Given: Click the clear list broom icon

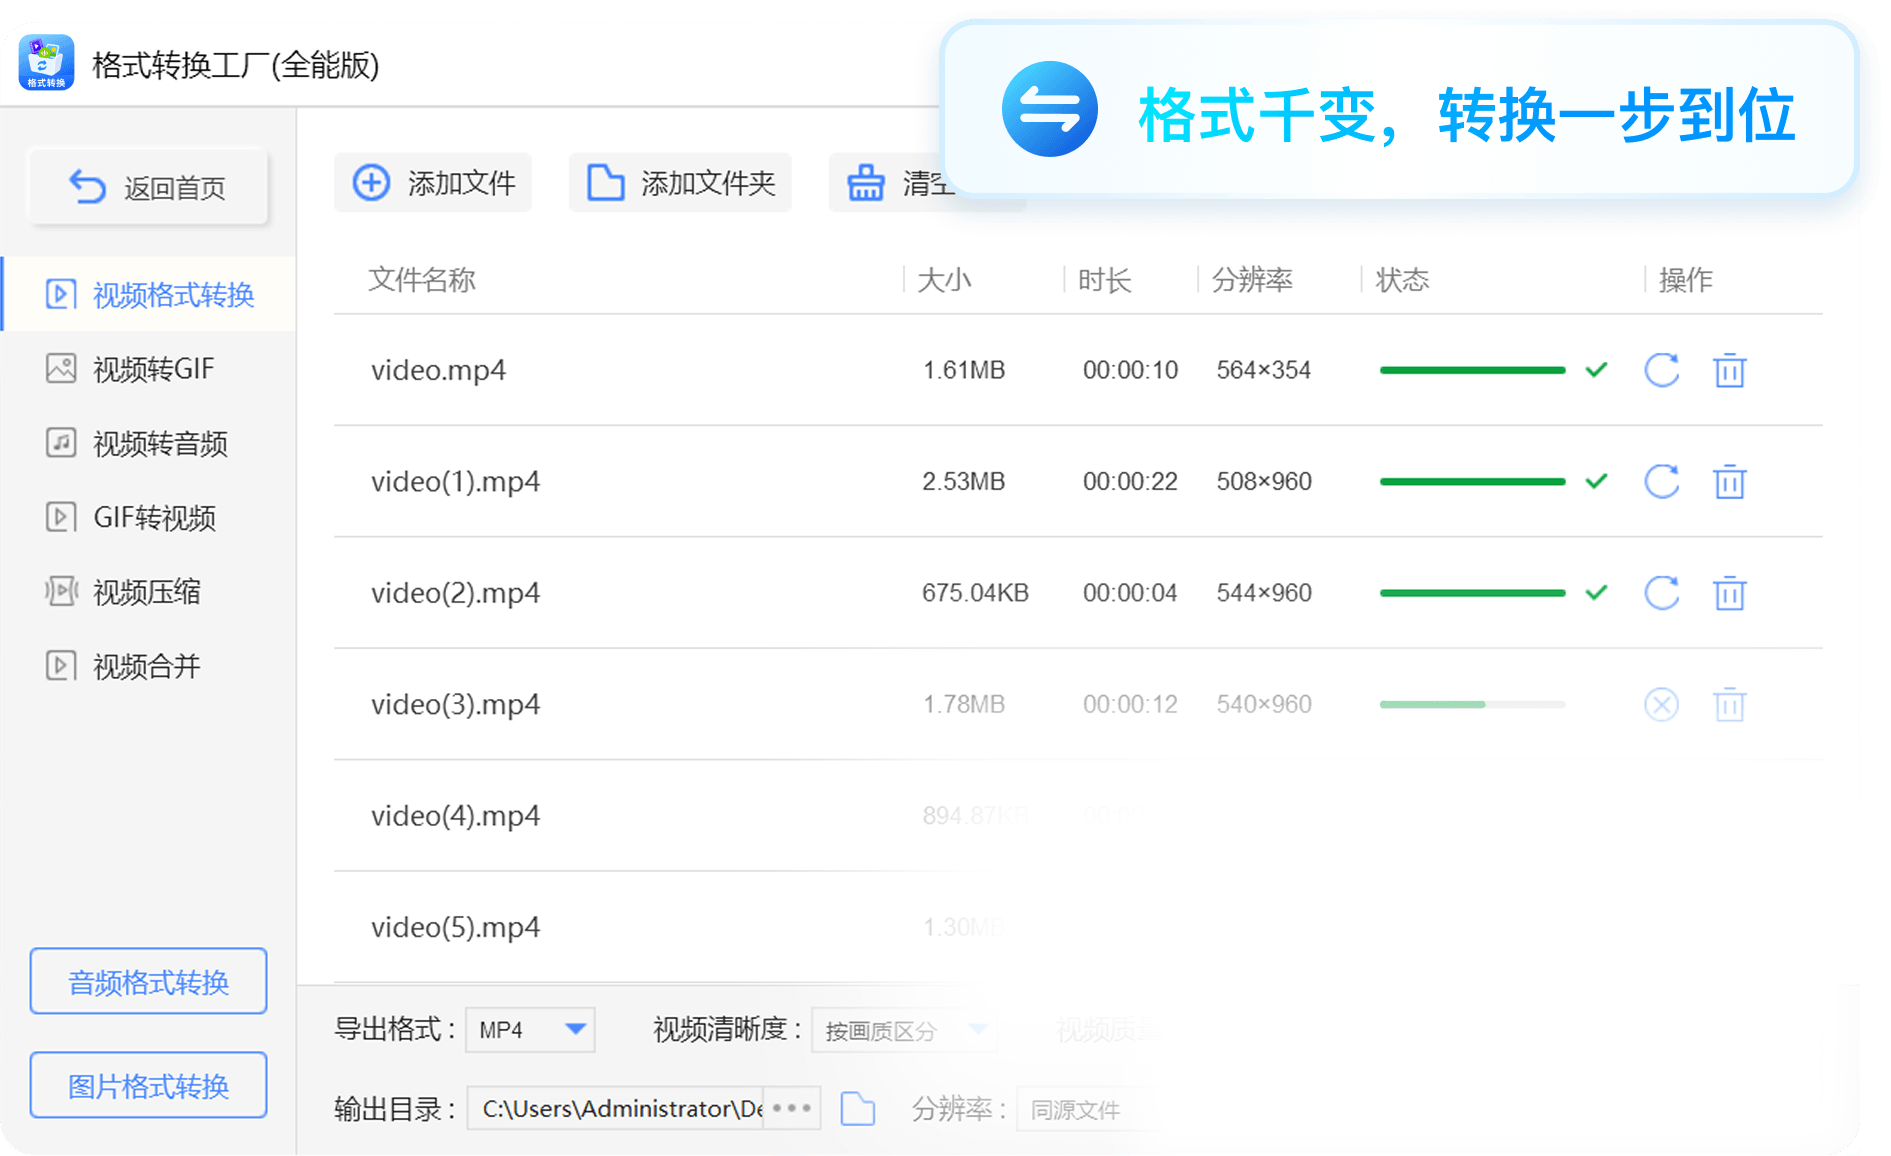Looking at the screenshot, I should coord(866,183).
